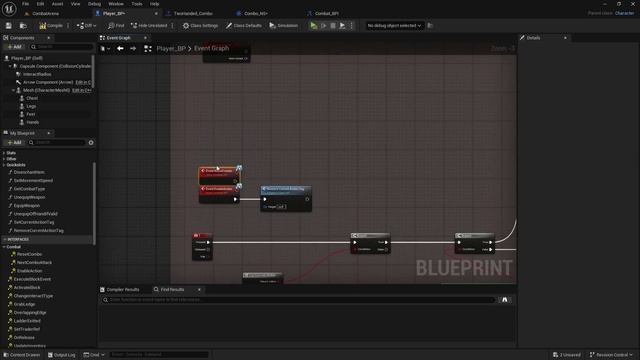Viewport: 640px width, 360px height.
Task: Compile the blueprint
Action: 51,25
